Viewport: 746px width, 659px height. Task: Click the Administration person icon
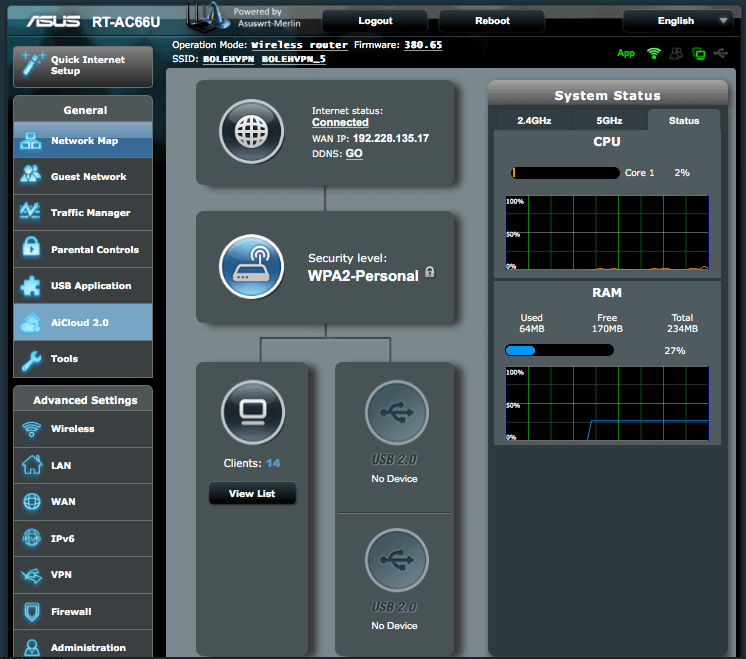(x=32, y=648)
